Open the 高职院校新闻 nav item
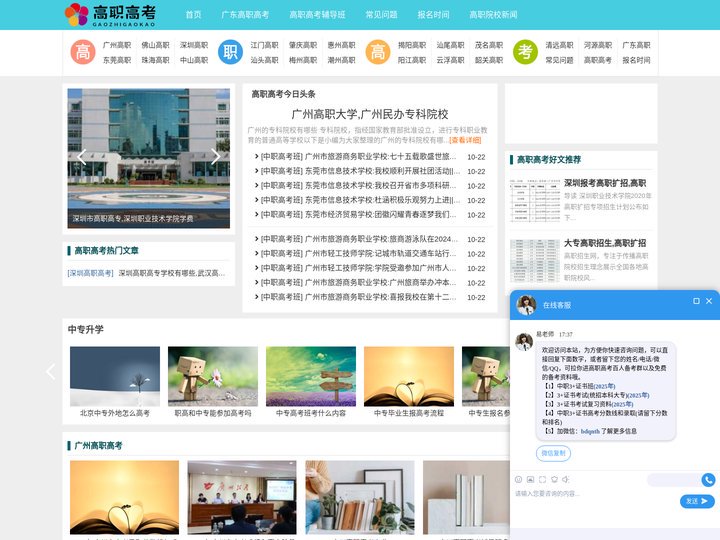This screenshot has height=540, width=720. click(x=493, y=15)
